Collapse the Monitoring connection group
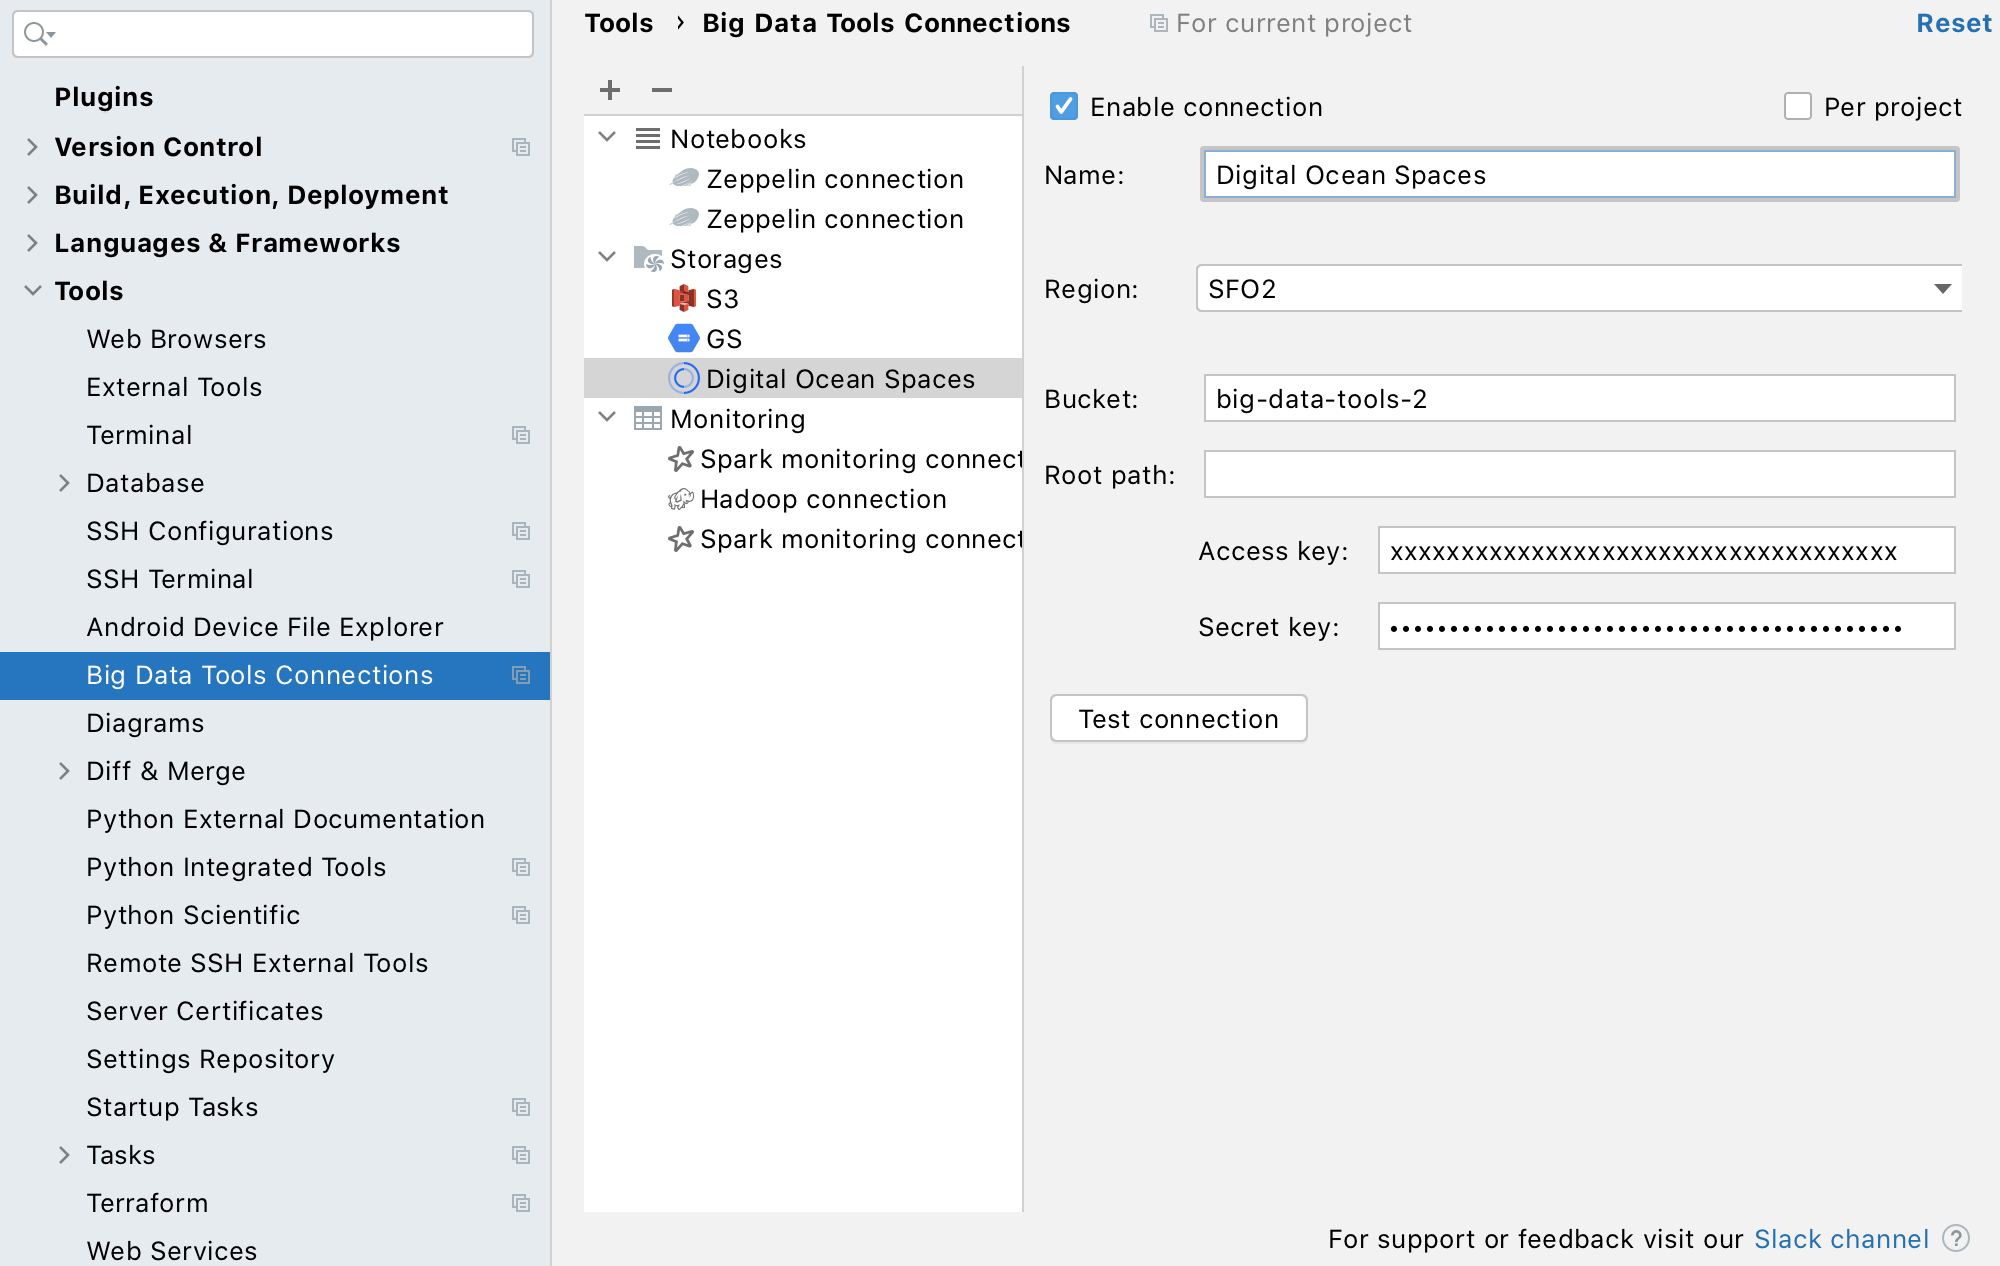Viewport: 2000px width, 1266px height. point(607,417)
